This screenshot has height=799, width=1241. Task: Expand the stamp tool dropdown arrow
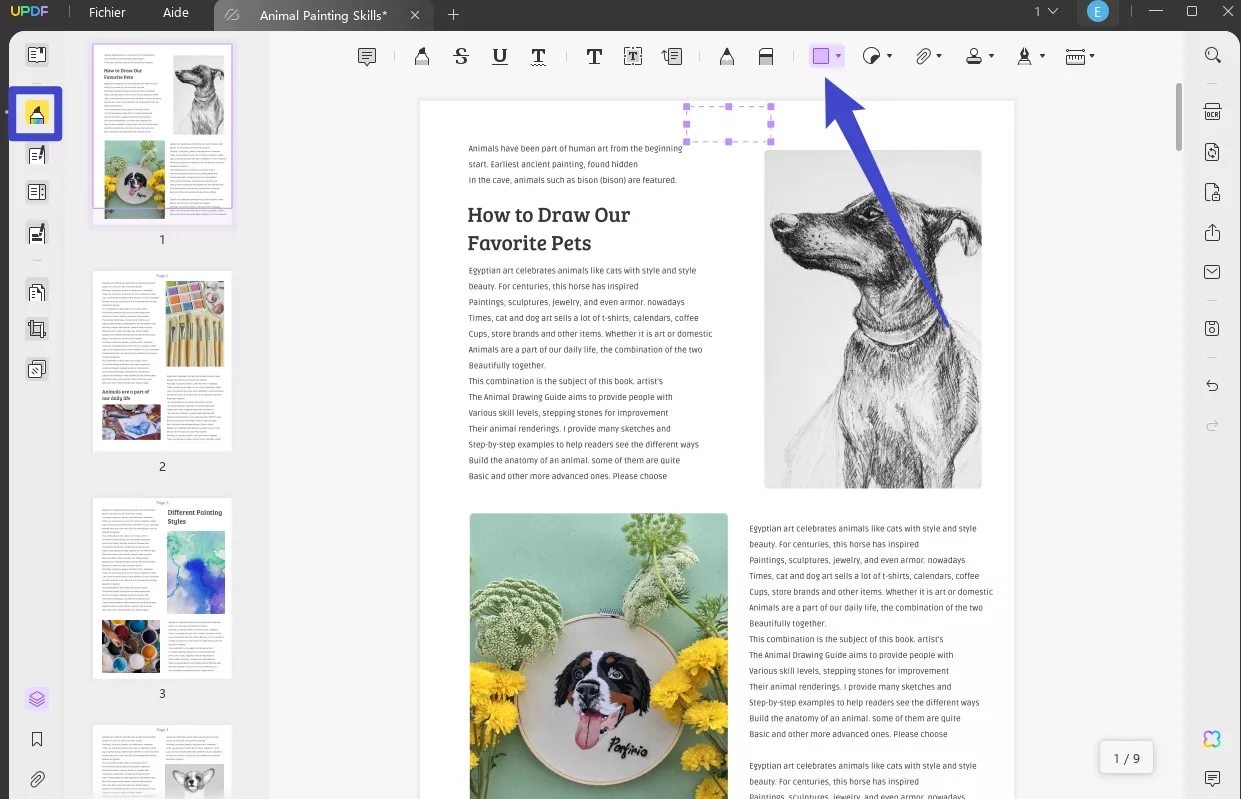click(x=992, y=57)
